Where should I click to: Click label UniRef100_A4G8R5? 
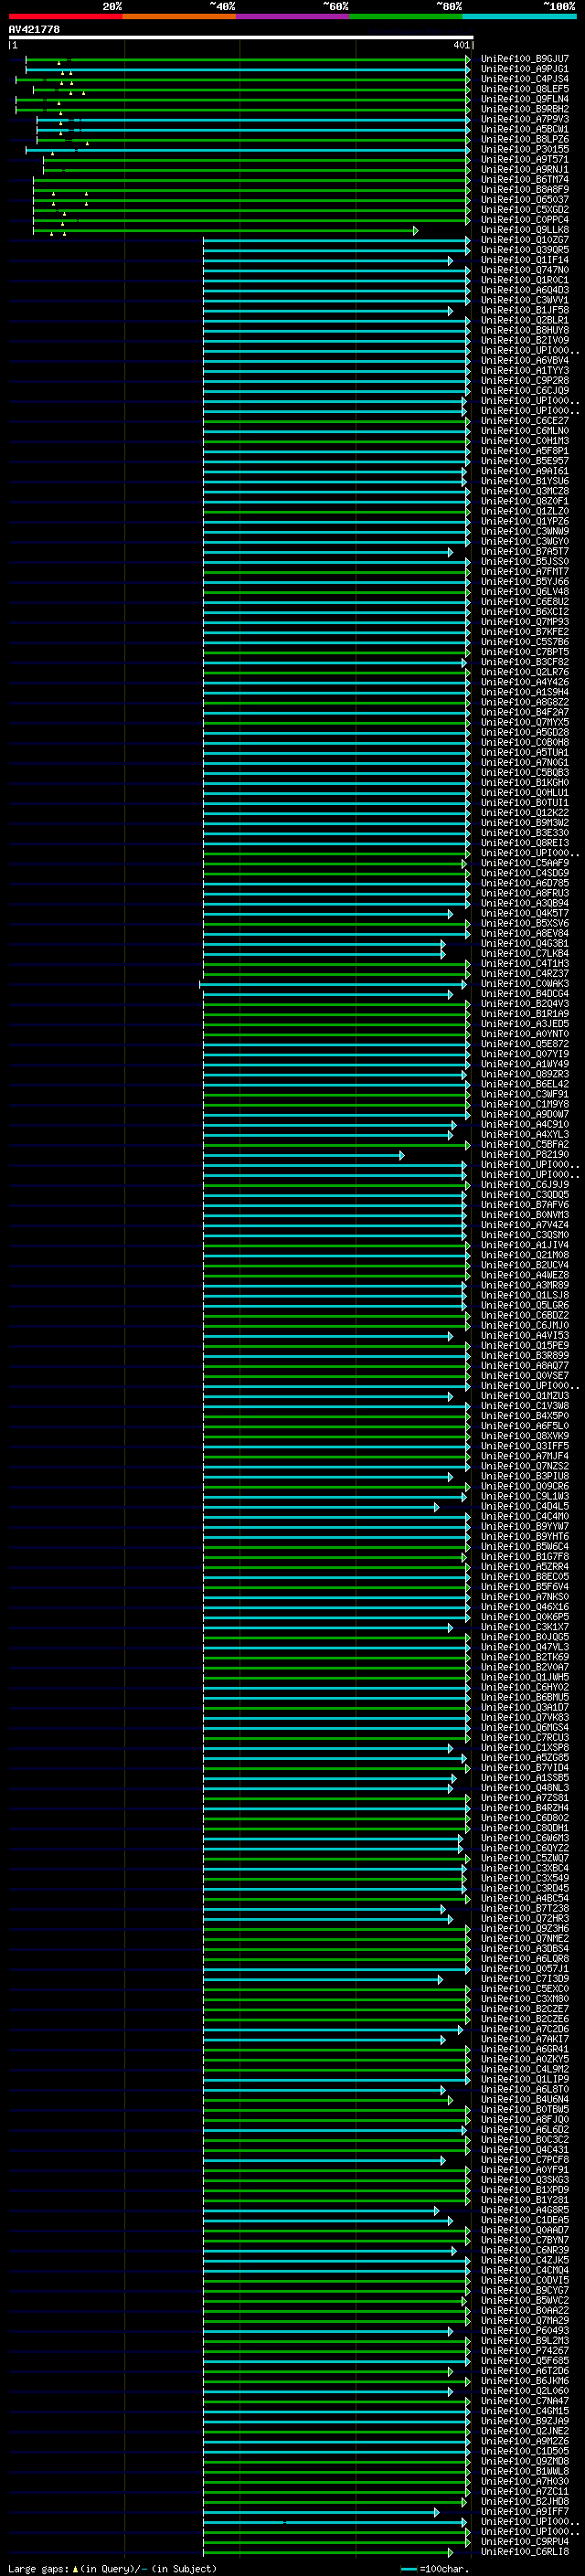point(525,2210)
